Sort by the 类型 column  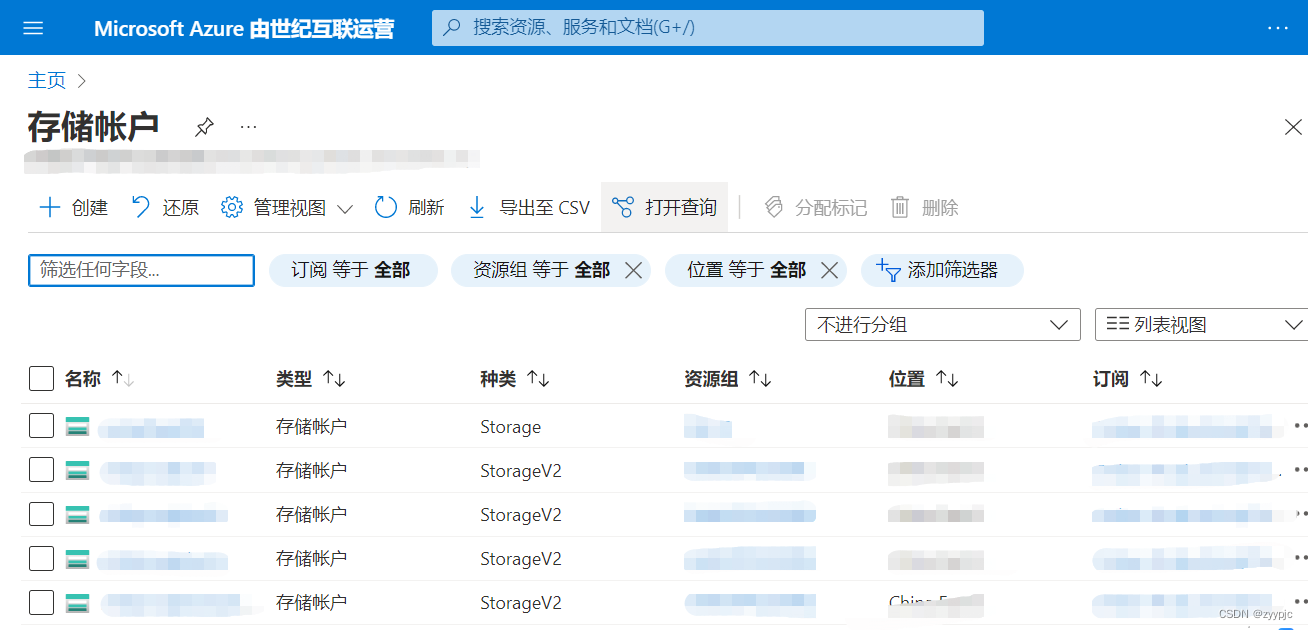point(311,379)
